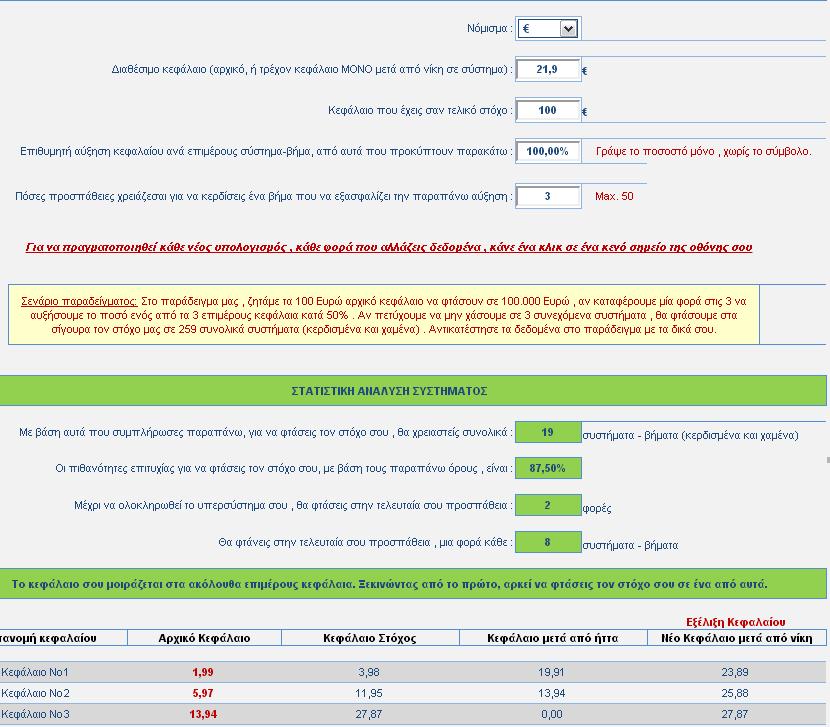Focus the desired increase field showing 100,00%
The width and height of the screenshot is (830, 727).
pyautogui.click(x=548, y=151)
